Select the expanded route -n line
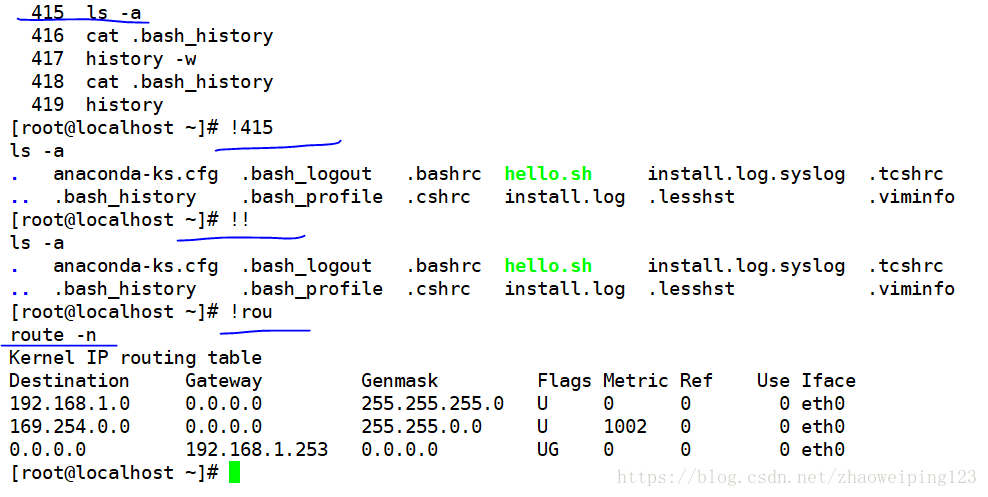 point(54,335)
